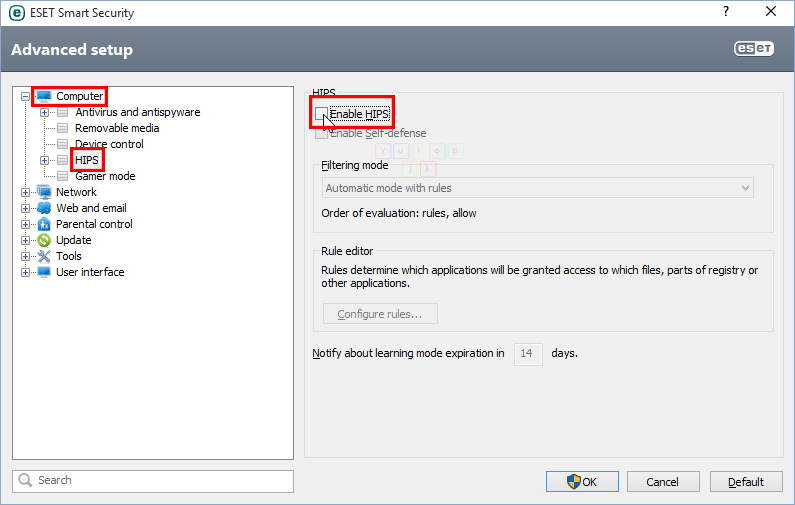Expand the Parental control node

tap(25, 224)
